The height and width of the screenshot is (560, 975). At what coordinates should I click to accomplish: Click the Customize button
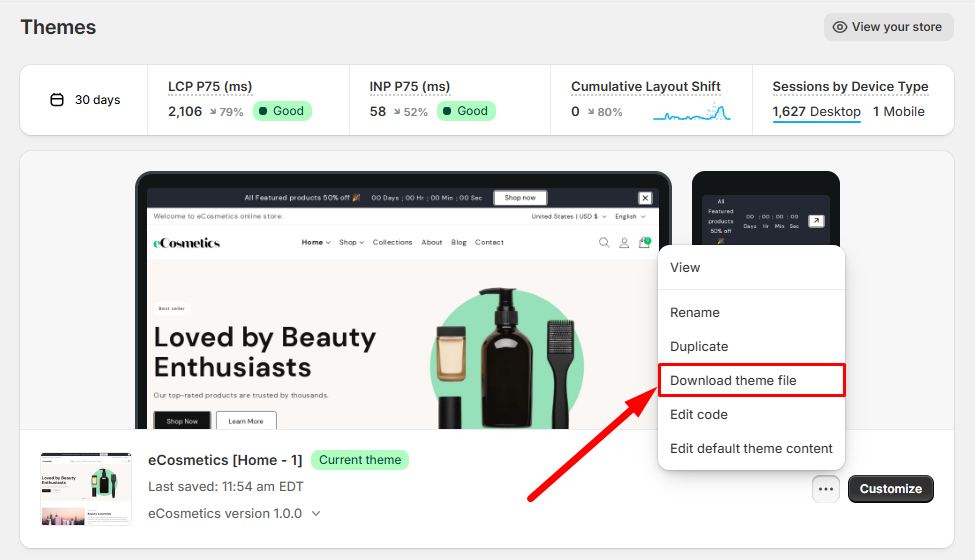890,489
